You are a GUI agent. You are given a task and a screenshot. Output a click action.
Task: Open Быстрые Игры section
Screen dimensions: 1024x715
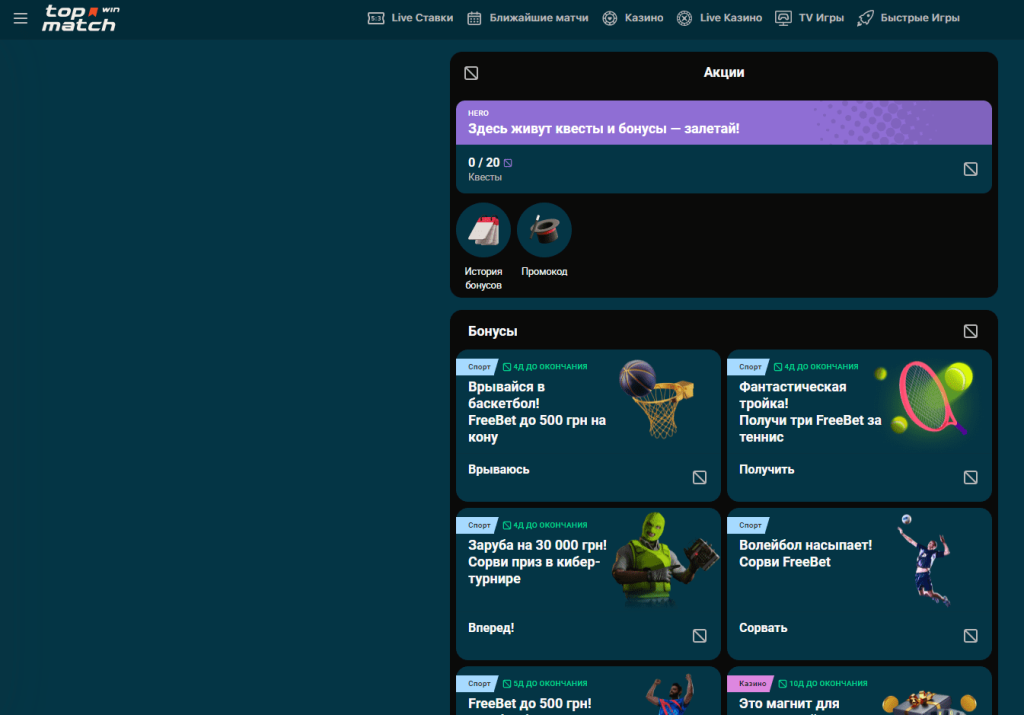[x=908, y=18]
